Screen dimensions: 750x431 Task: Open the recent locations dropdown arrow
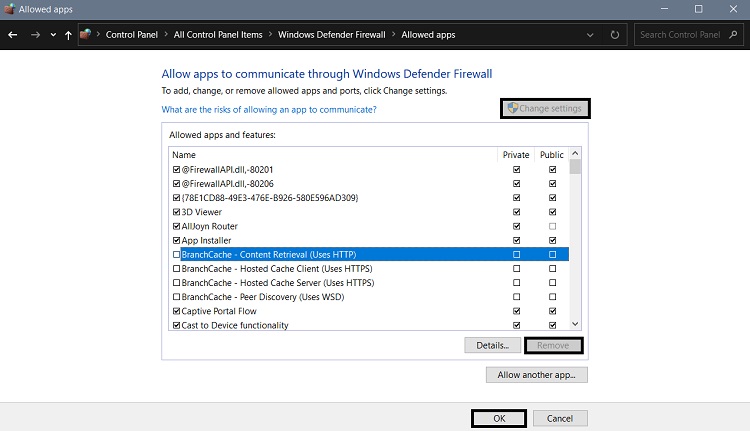[x=52, y=35]
